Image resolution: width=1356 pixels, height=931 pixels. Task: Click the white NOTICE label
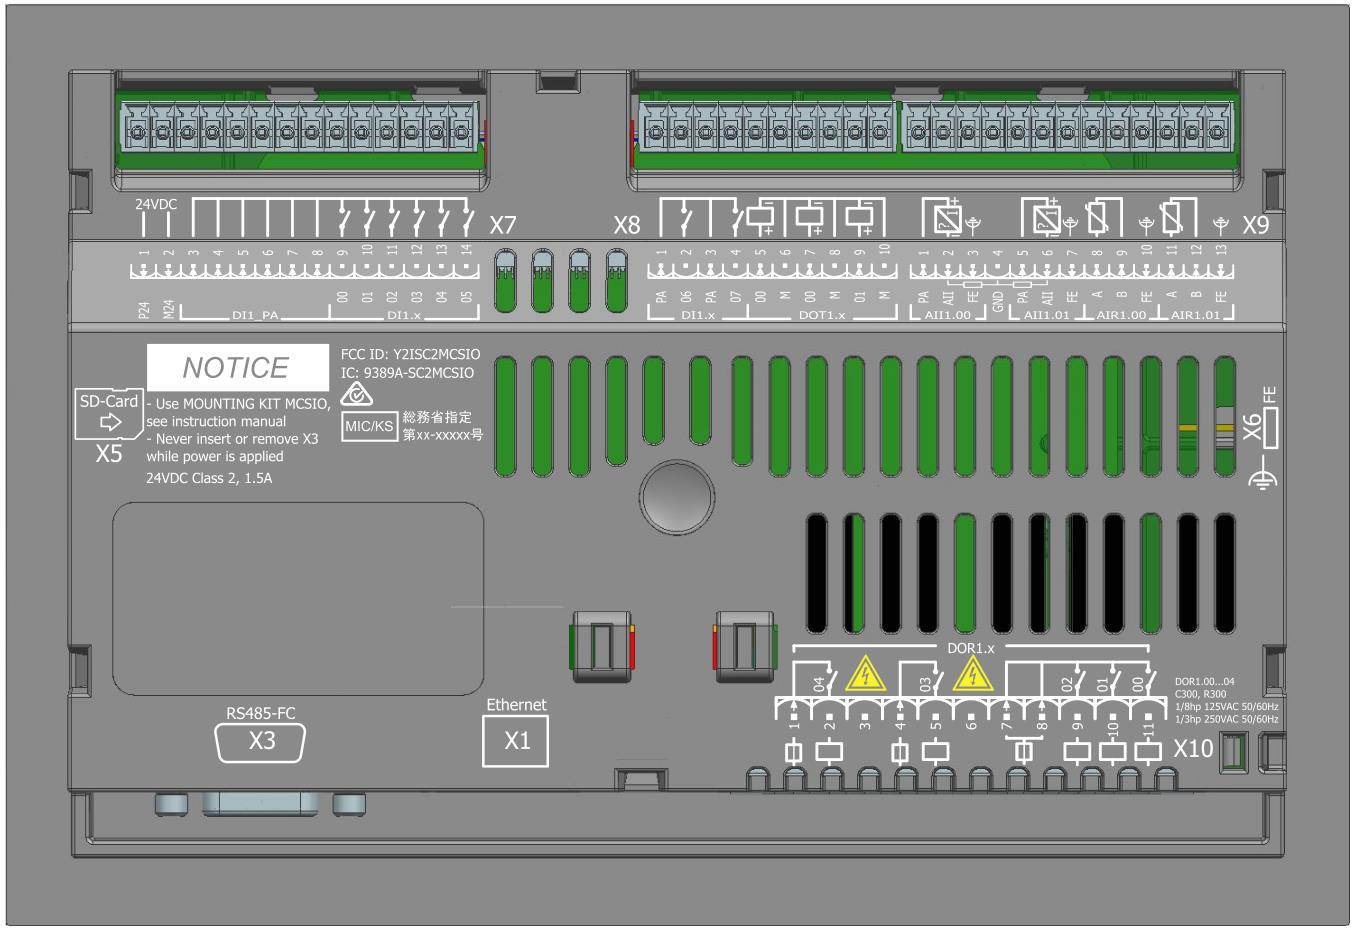(237, 367)
